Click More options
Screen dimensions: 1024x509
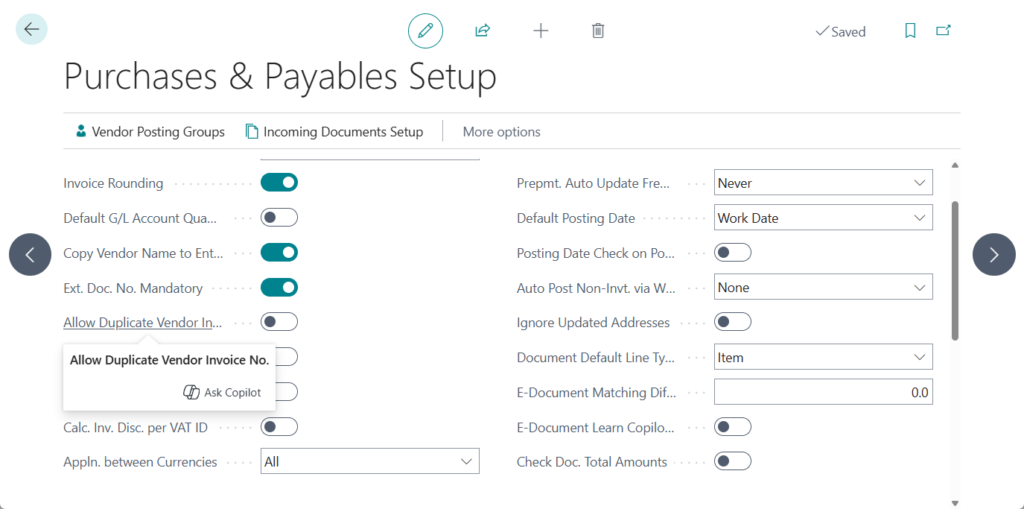(x=501, y=132)
